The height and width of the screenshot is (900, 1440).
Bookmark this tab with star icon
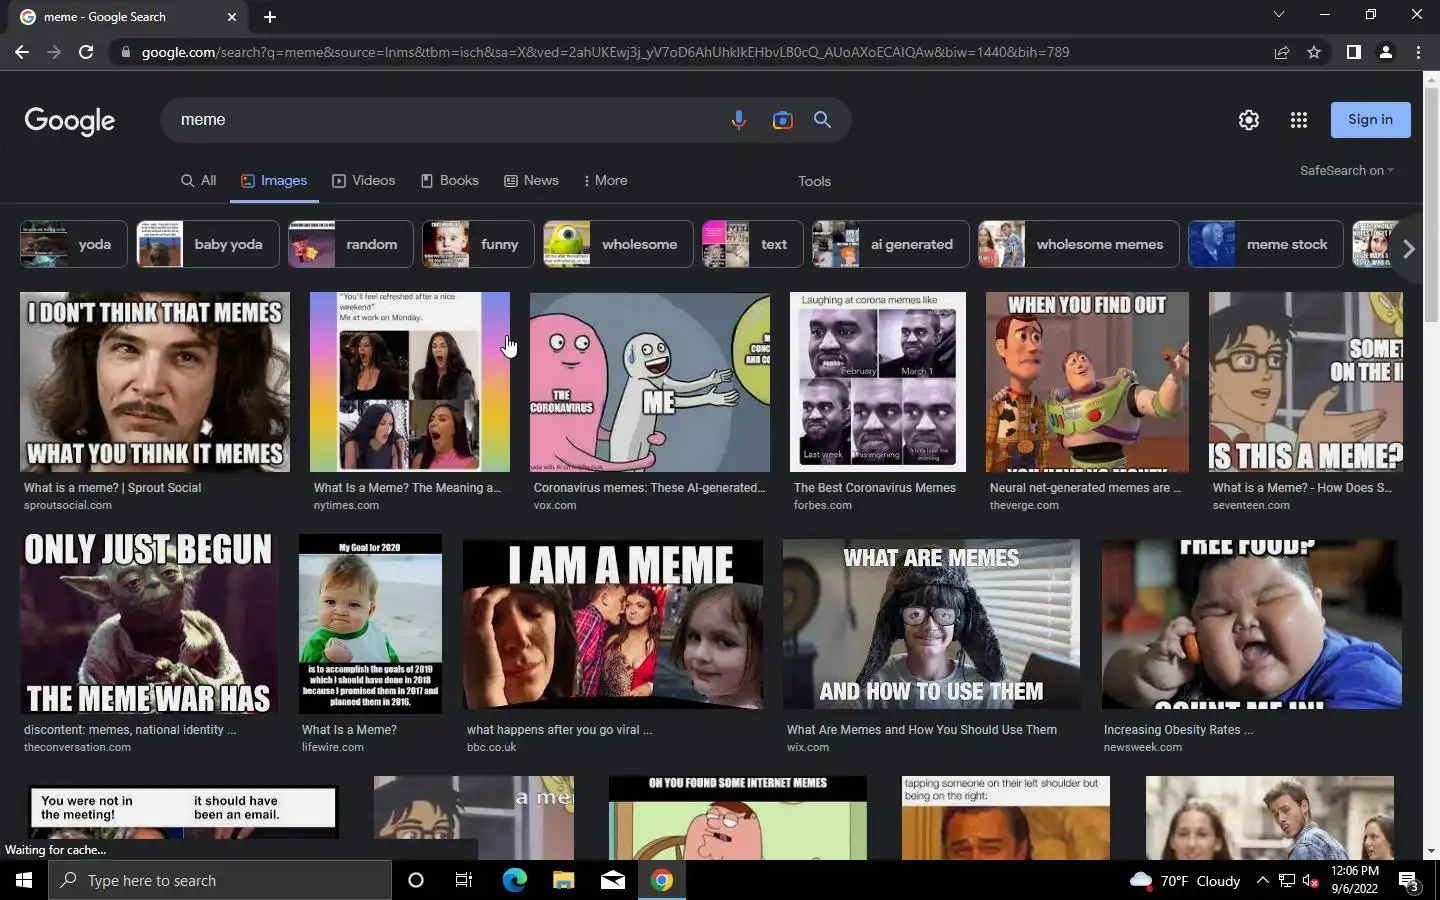[x=1314, y=52]
